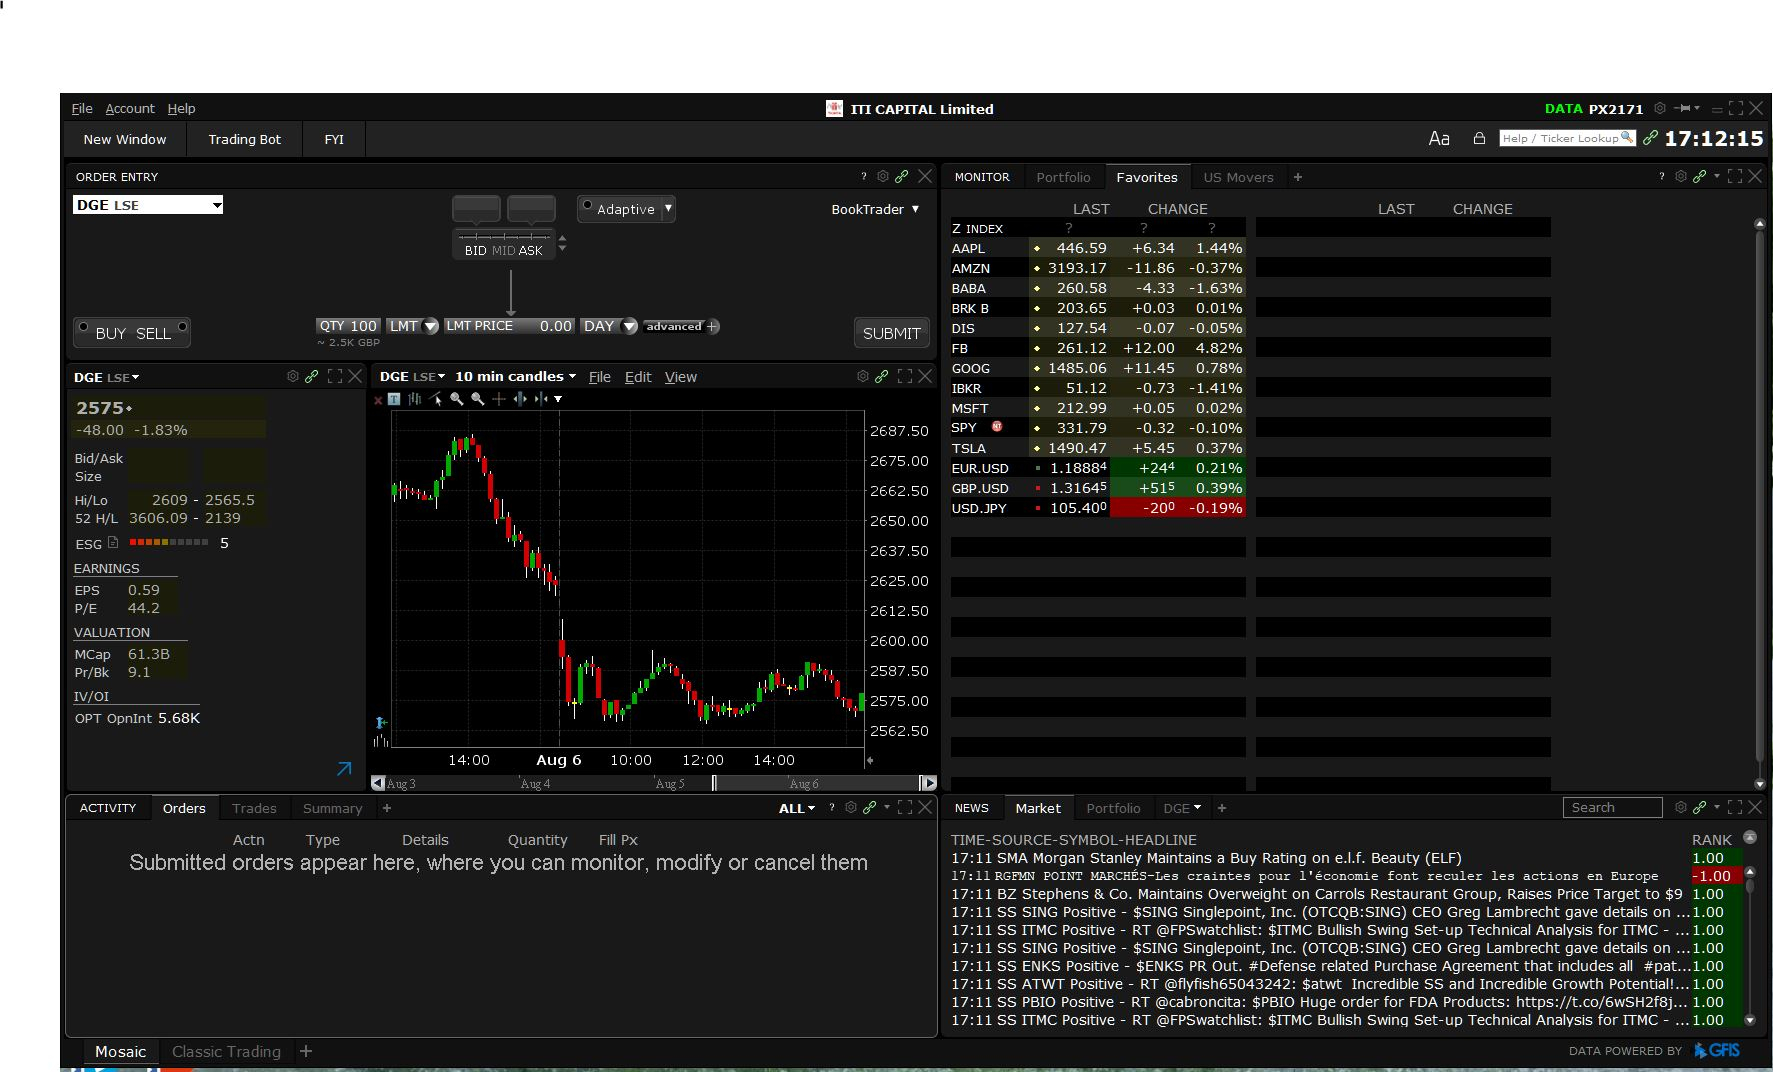The height and width of the screenshot is (1072, 1773).
Task: Open the 10 min candles interval dropdown
Action: click(x=516, y=377)
